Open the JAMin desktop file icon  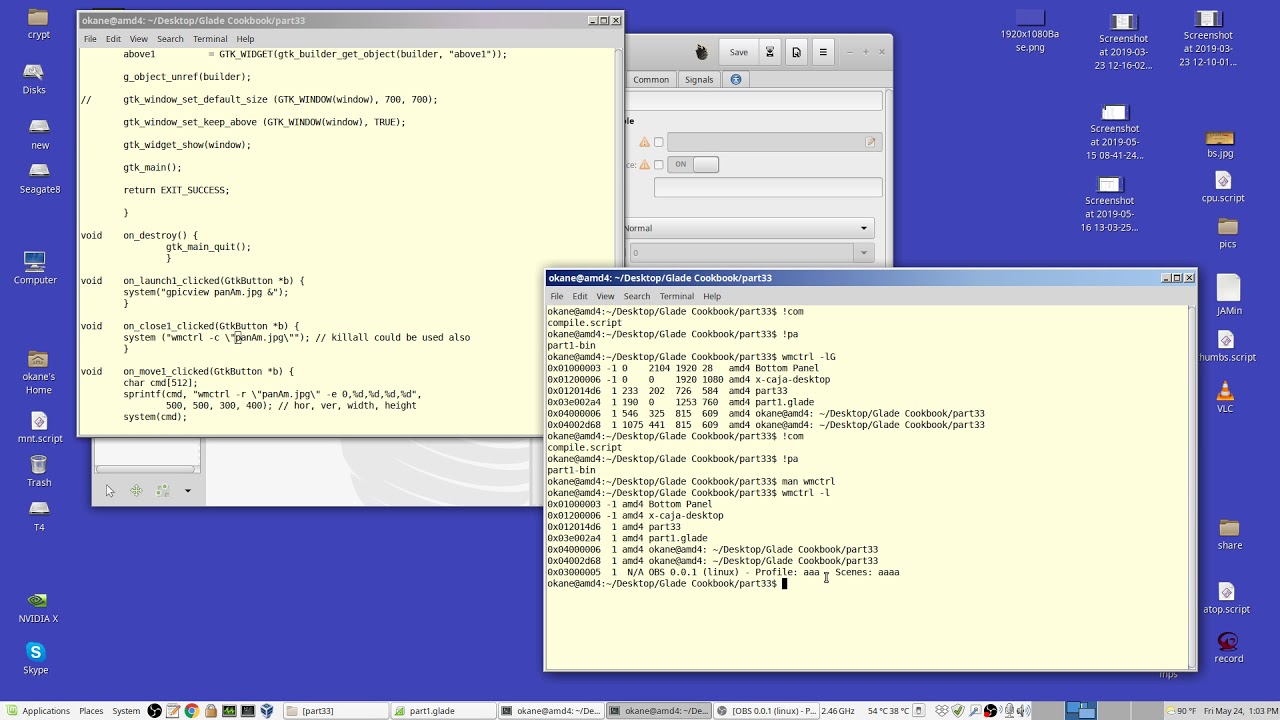(1229, 295)
